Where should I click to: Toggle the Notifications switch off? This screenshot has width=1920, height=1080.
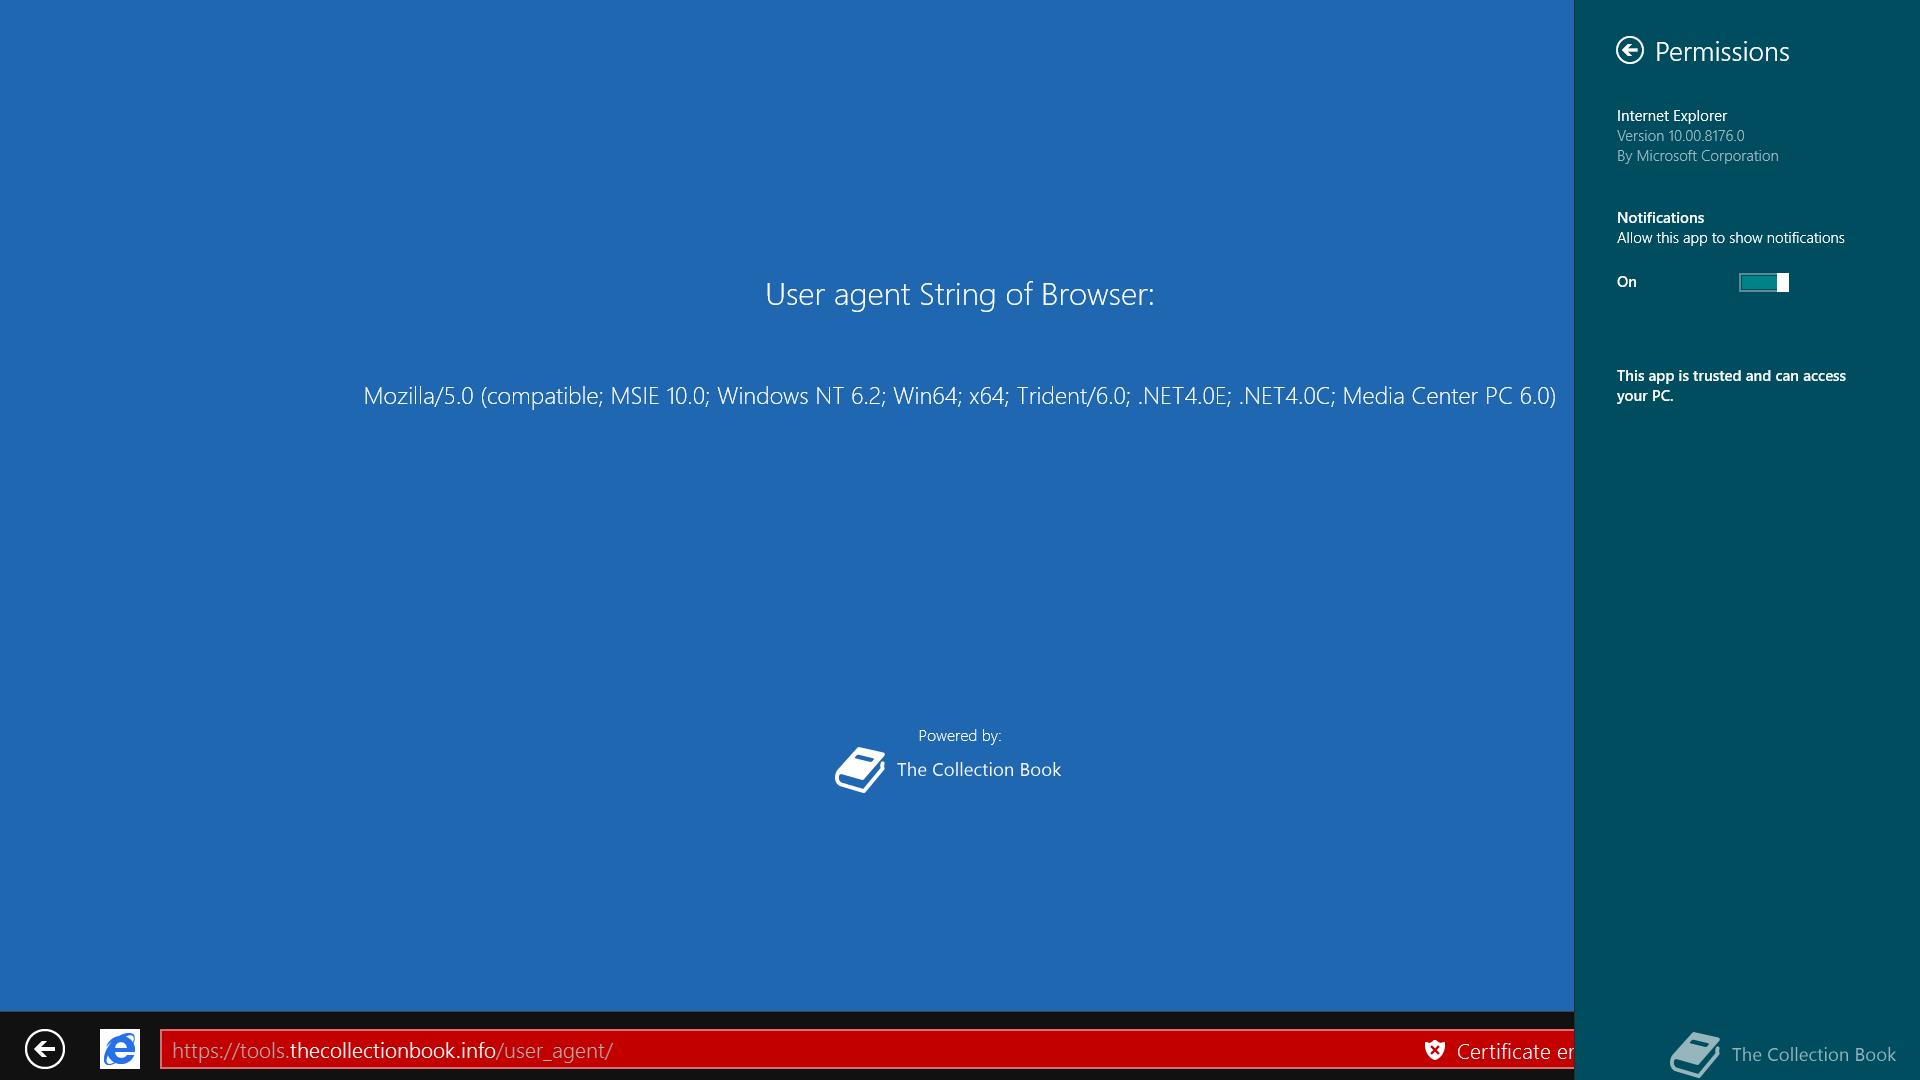(x=1763, y=282)
